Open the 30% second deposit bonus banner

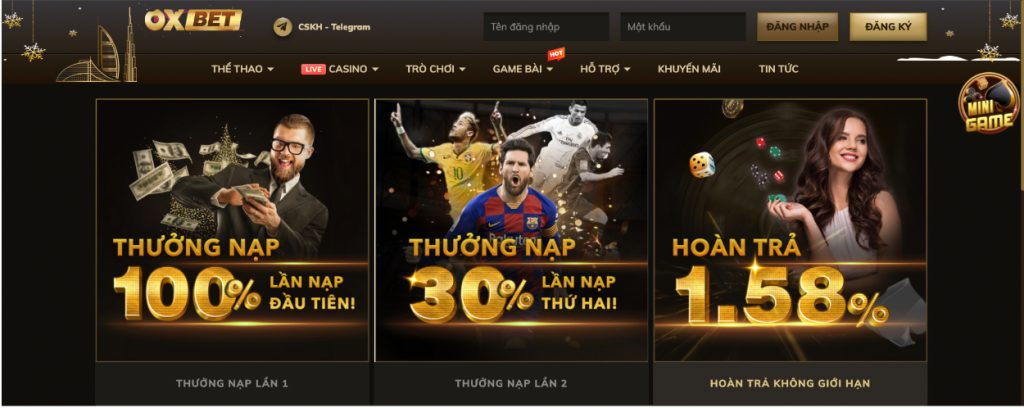511,230
